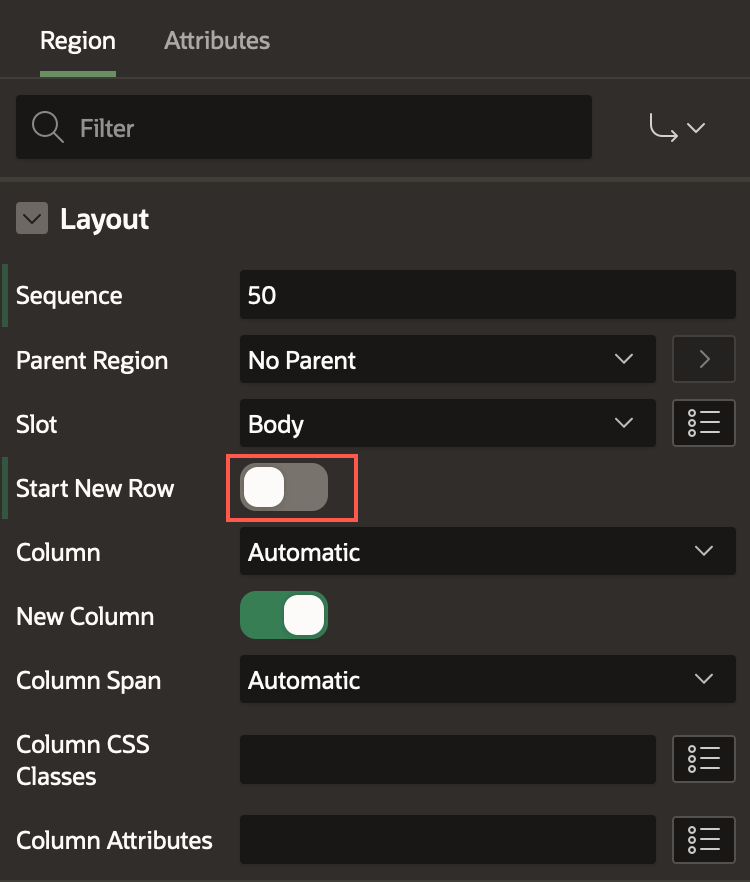Click the Start New Row label

95,488
